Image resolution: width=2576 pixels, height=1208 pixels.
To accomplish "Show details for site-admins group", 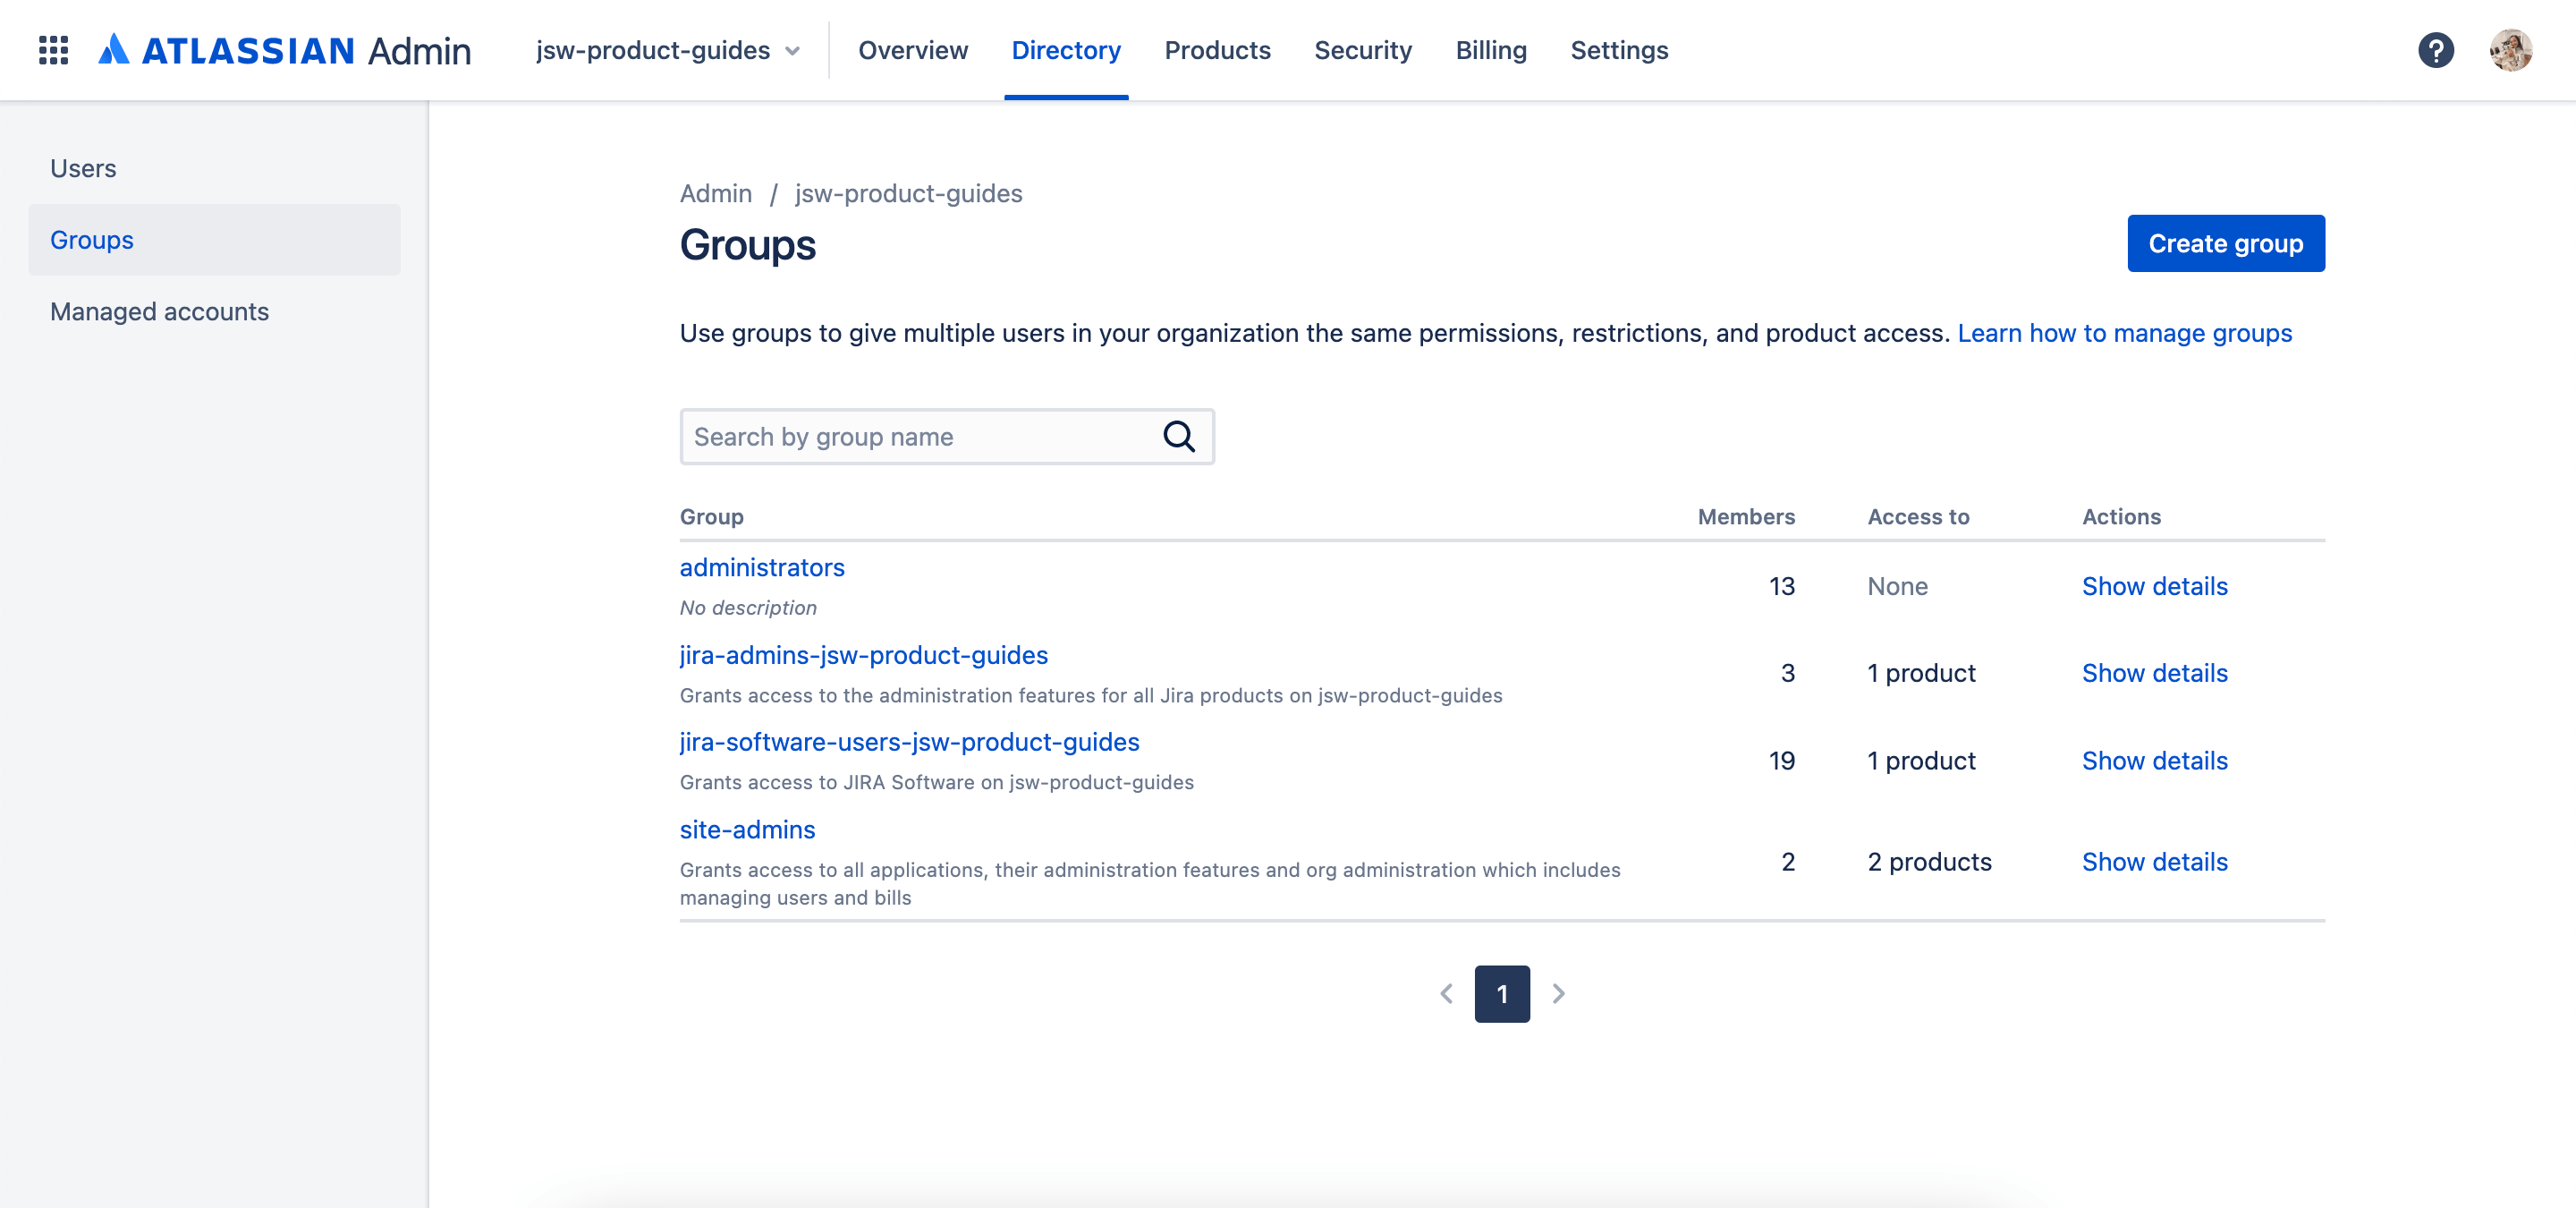I will pyautogui.click(x=2154, y=860).
